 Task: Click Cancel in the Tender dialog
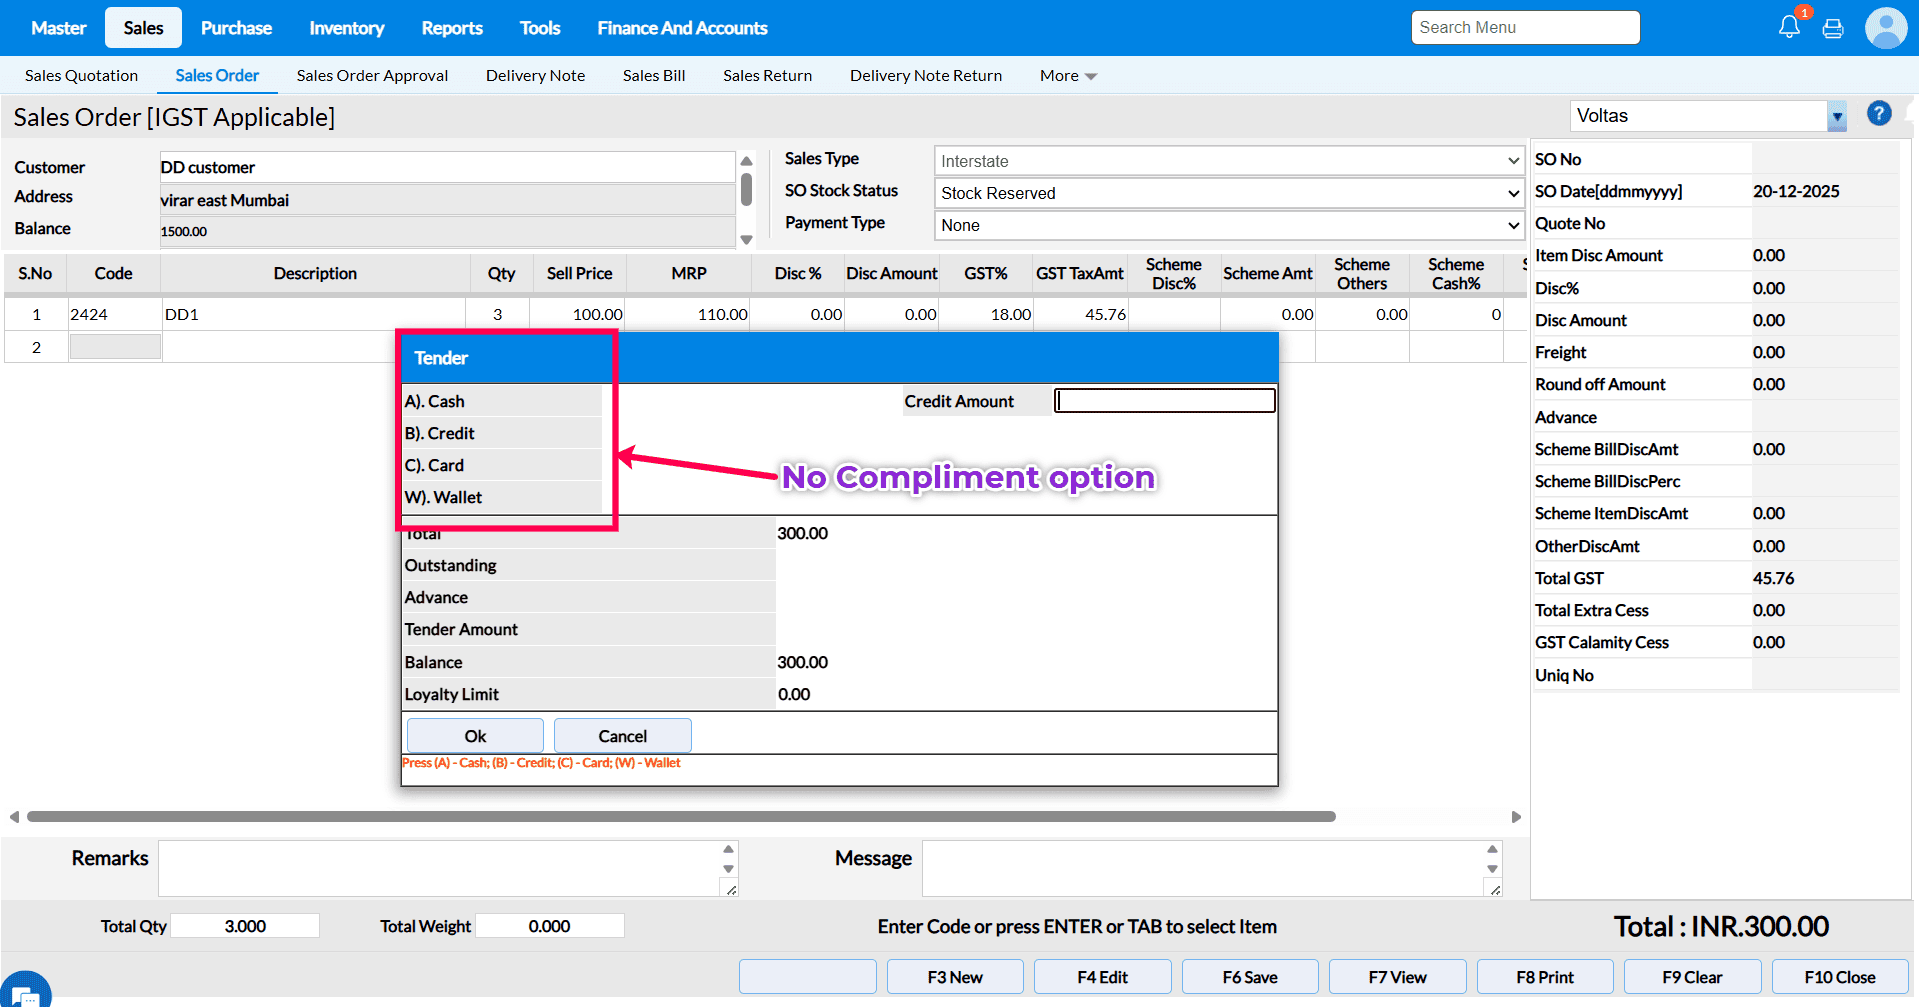coord(622,736)
